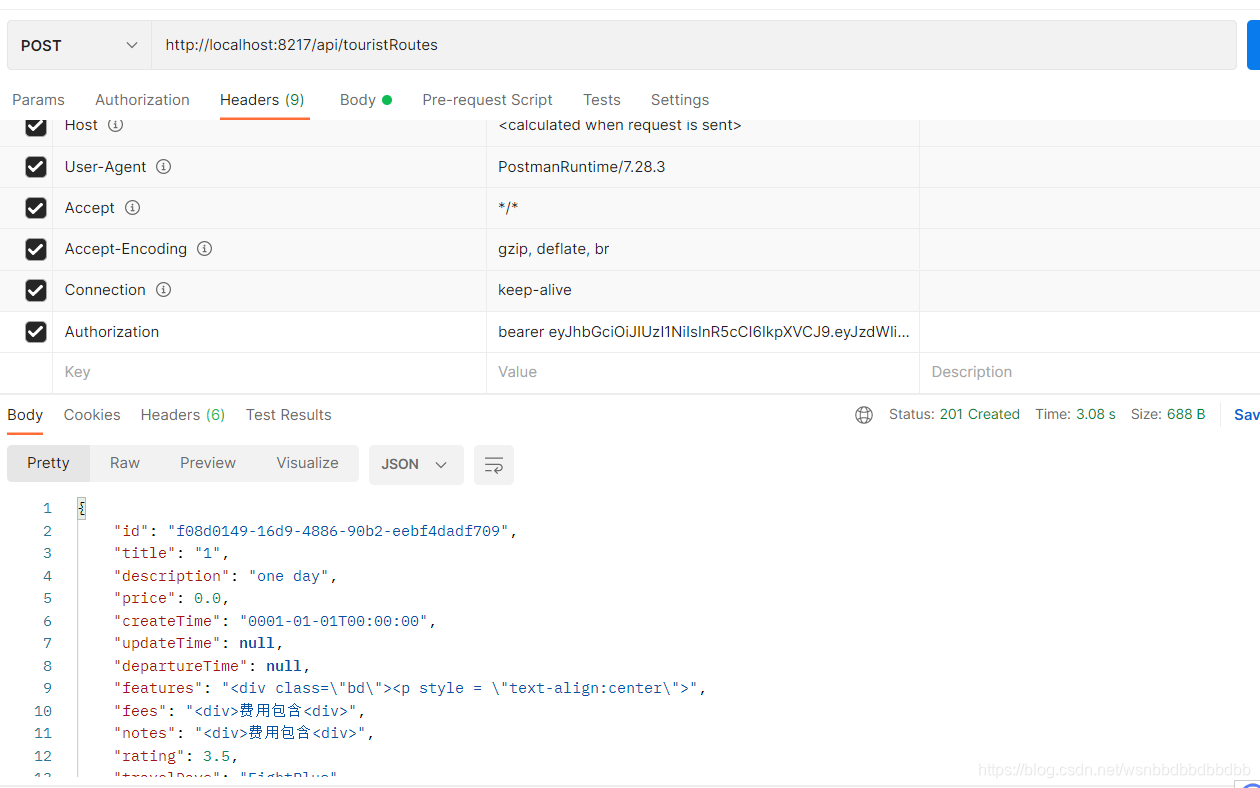
Task: Open the Test Results tab
Action: pyautogui.click(x=288, y=415)
